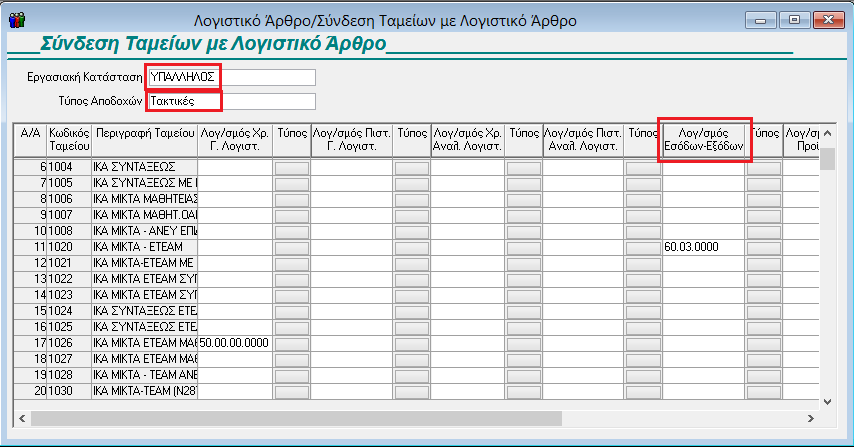This screenshot has height=447, width=854.
Task: Select the Λογ/σμός Εσόδων-Εξόδων column header
Action: pos(704,138)
